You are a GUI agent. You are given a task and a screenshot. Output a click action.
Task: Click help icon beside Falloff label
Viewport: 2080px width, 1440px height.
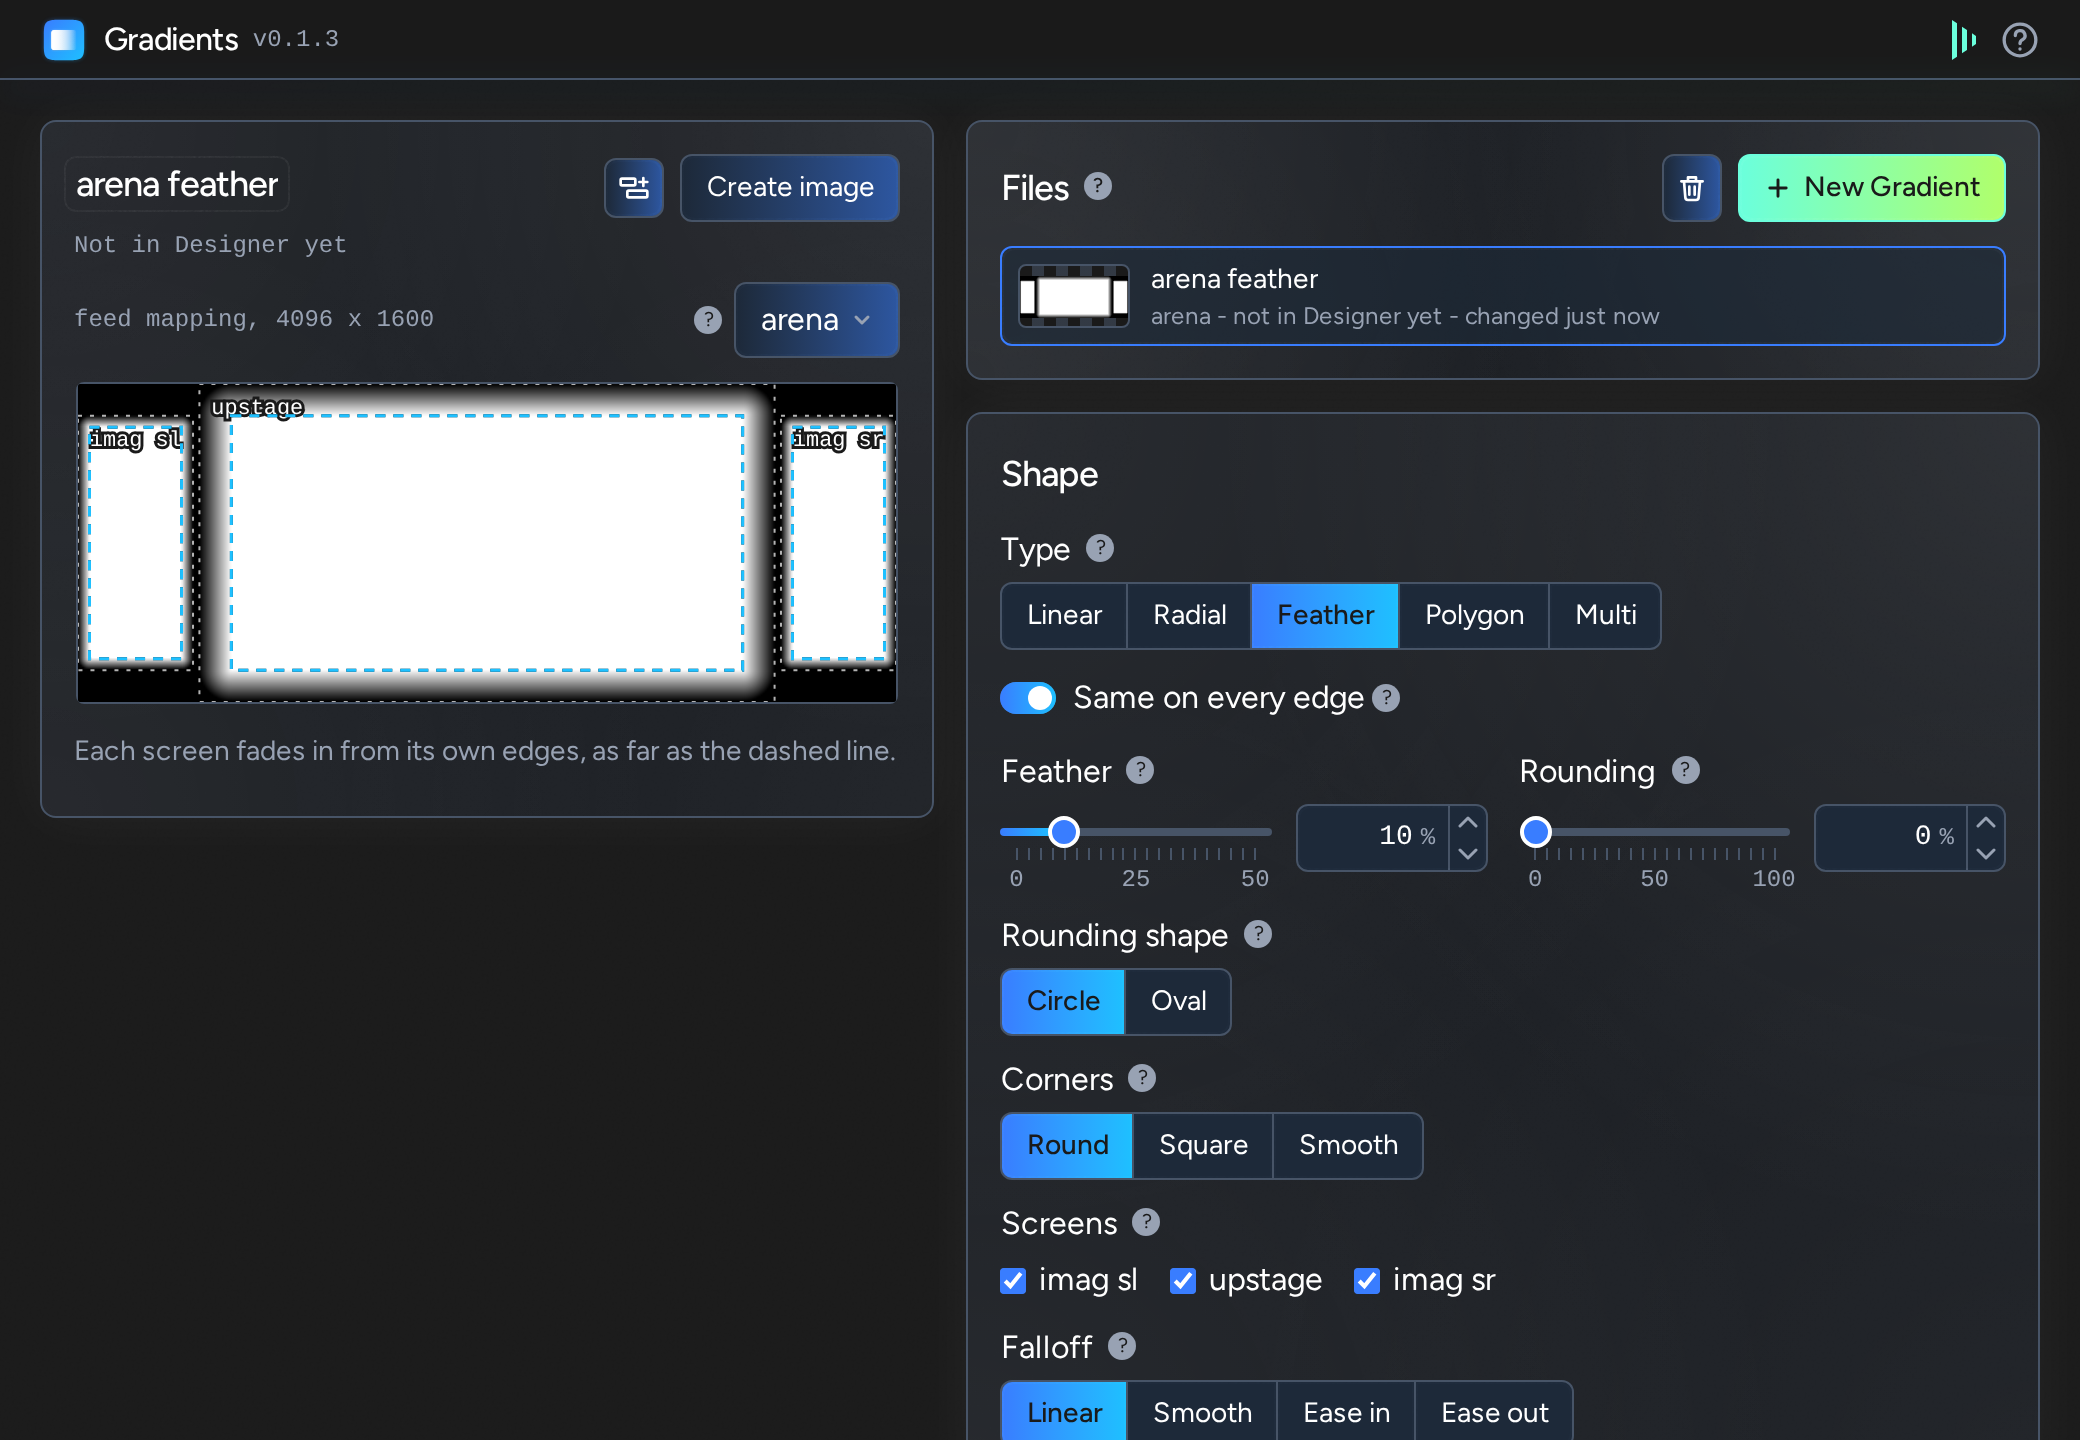tap(1122, 1346)
